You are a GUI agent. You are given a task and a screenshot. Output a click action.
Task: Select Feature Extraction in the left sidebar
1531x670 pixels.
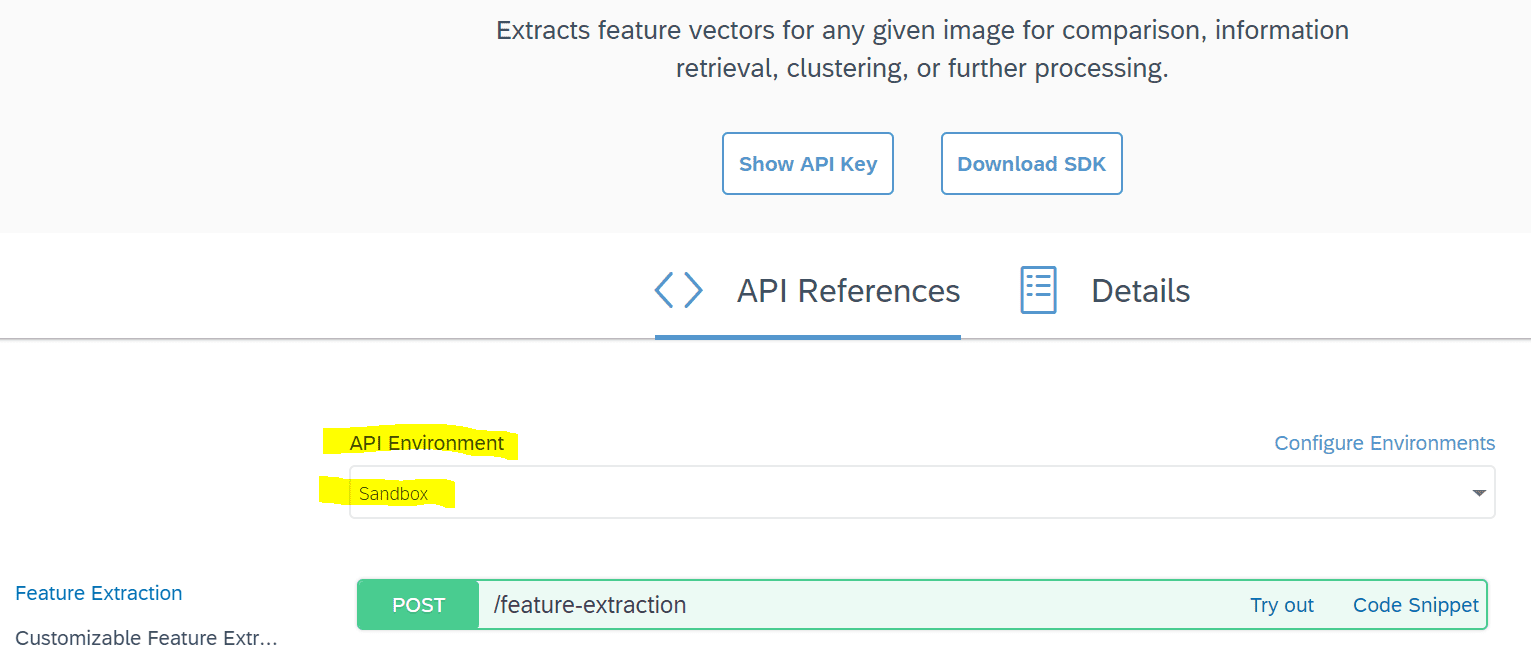tap(99, 593)
